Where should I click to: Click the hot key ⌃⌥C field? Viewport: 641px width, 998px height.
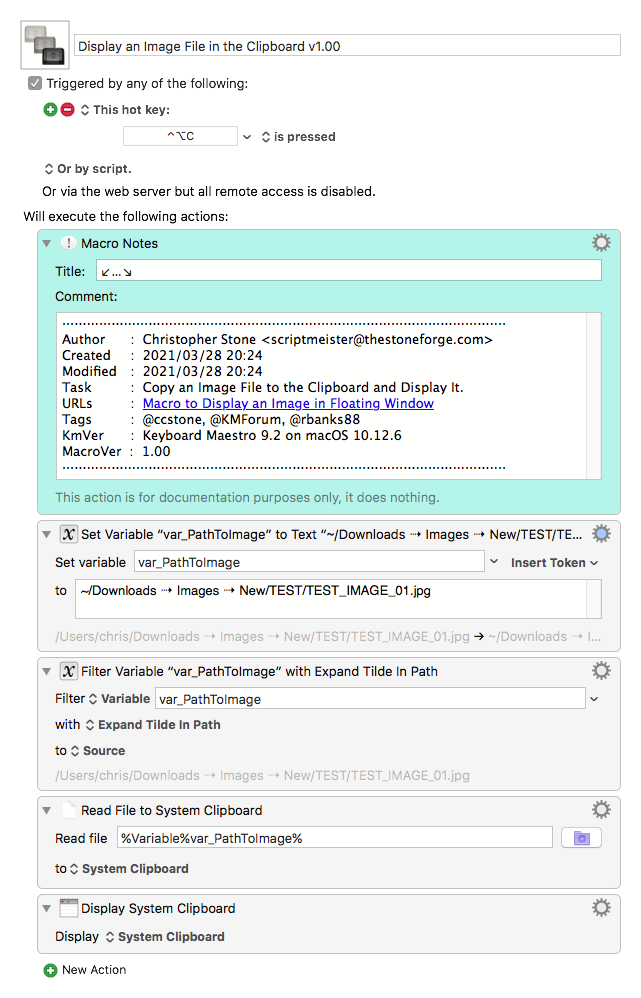(180, 136)
